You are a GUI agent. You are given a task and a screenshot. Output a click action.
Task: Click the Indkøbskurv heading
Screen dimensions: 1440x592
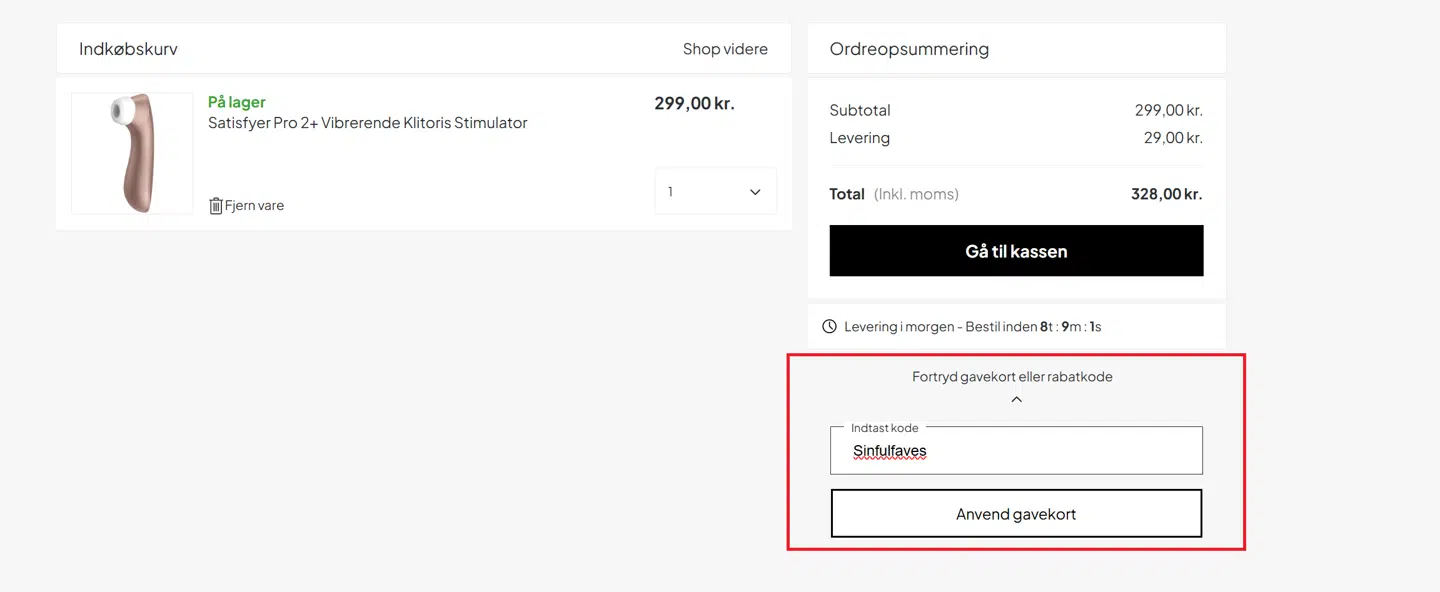(x=129, y=49)
